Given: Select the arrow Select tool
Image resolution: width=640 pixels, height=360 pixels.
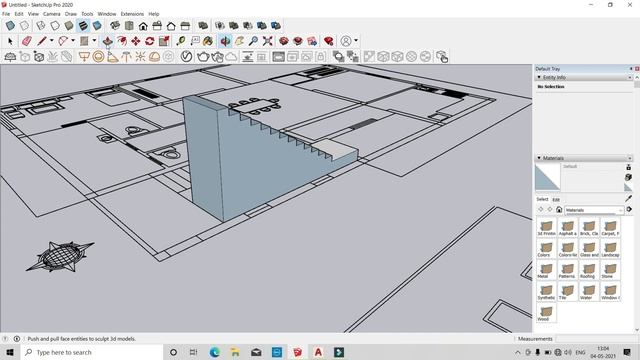Looking at the screenshot, I should [10, 41].
